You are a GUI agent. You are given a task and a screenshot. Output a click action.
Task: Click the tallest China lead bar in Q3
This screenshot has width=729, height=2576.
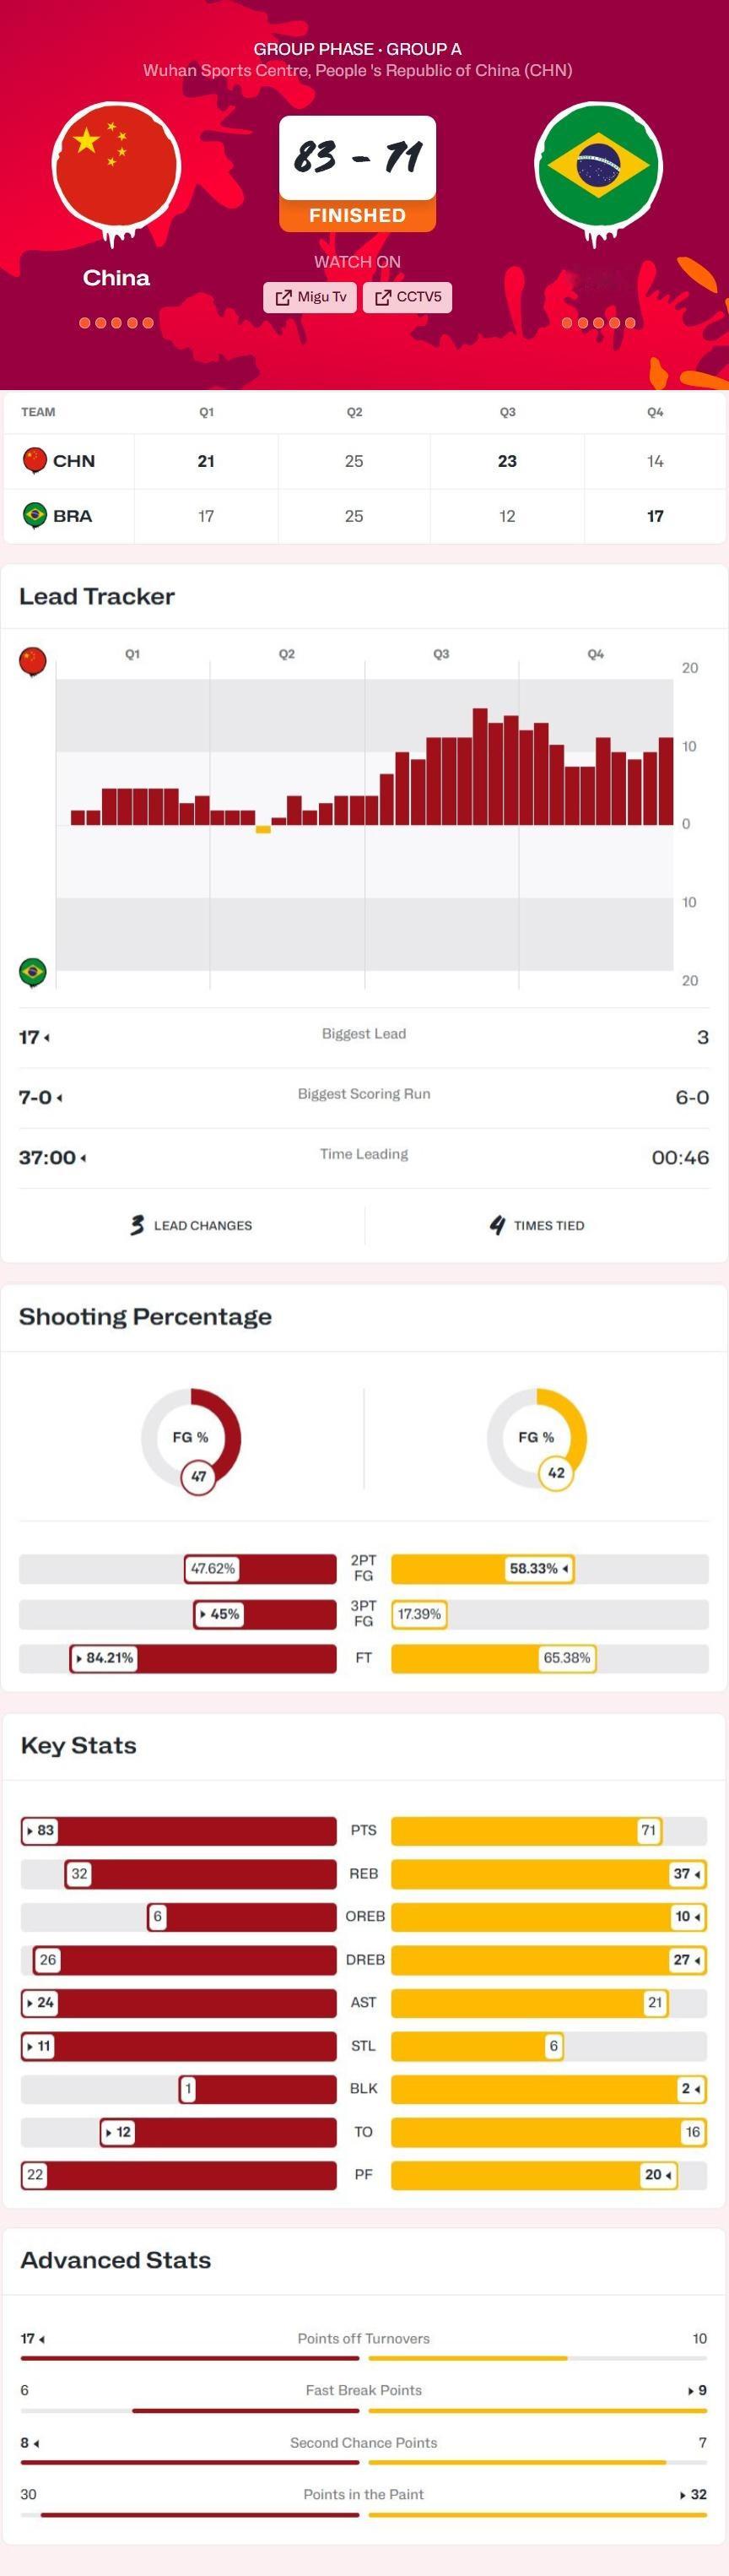click(480, 766)
